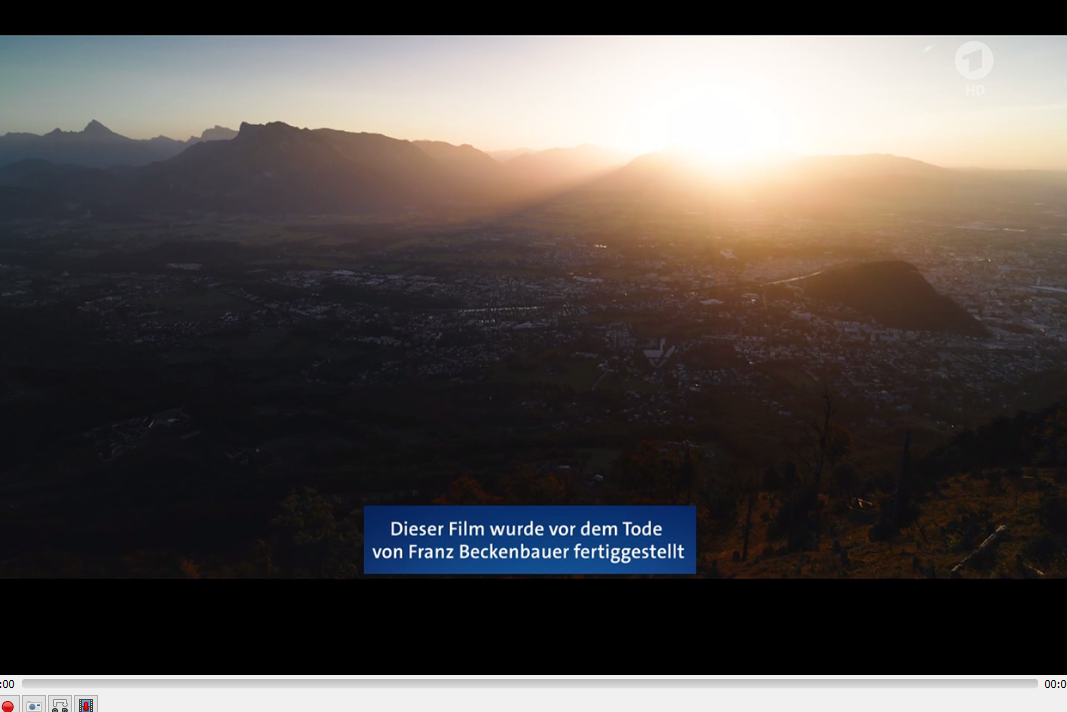Screen dimensions: 1067x712
Task: Click the remaining time label
Action: coord(1055,684)
